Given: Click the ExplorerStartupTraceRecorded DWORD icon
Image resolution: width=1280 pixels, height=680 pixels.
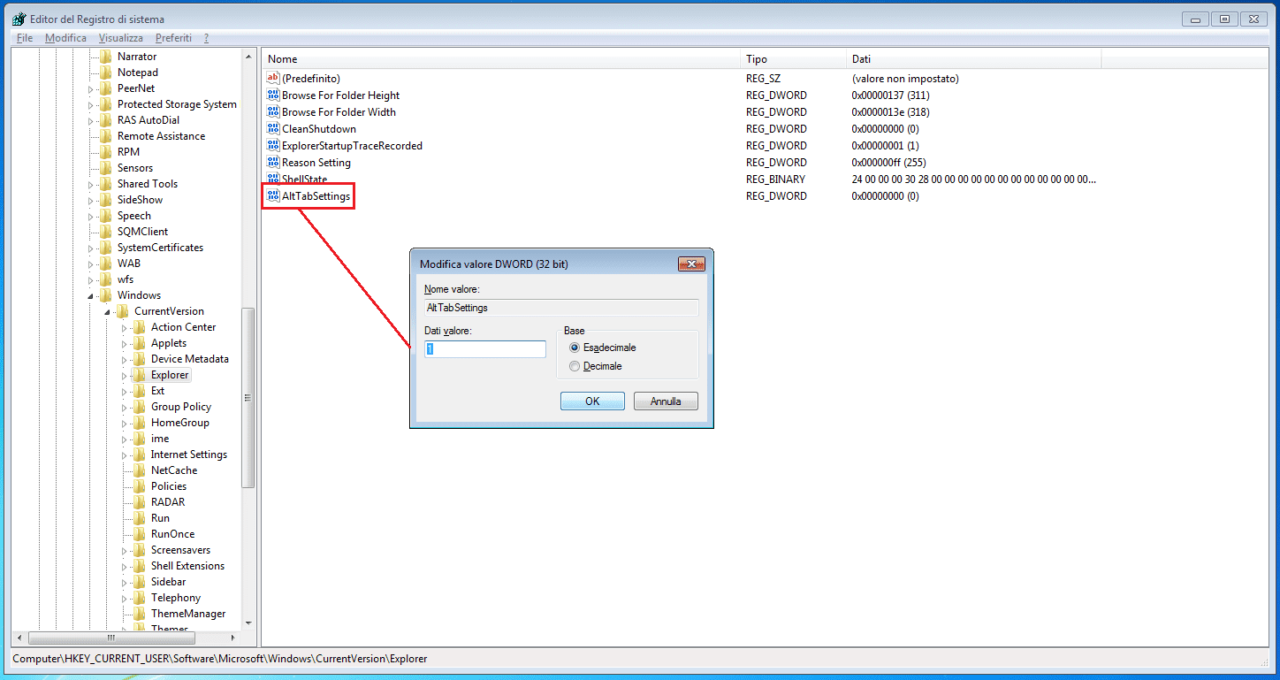Looking at the screenshot, I should tap(272, 145).
